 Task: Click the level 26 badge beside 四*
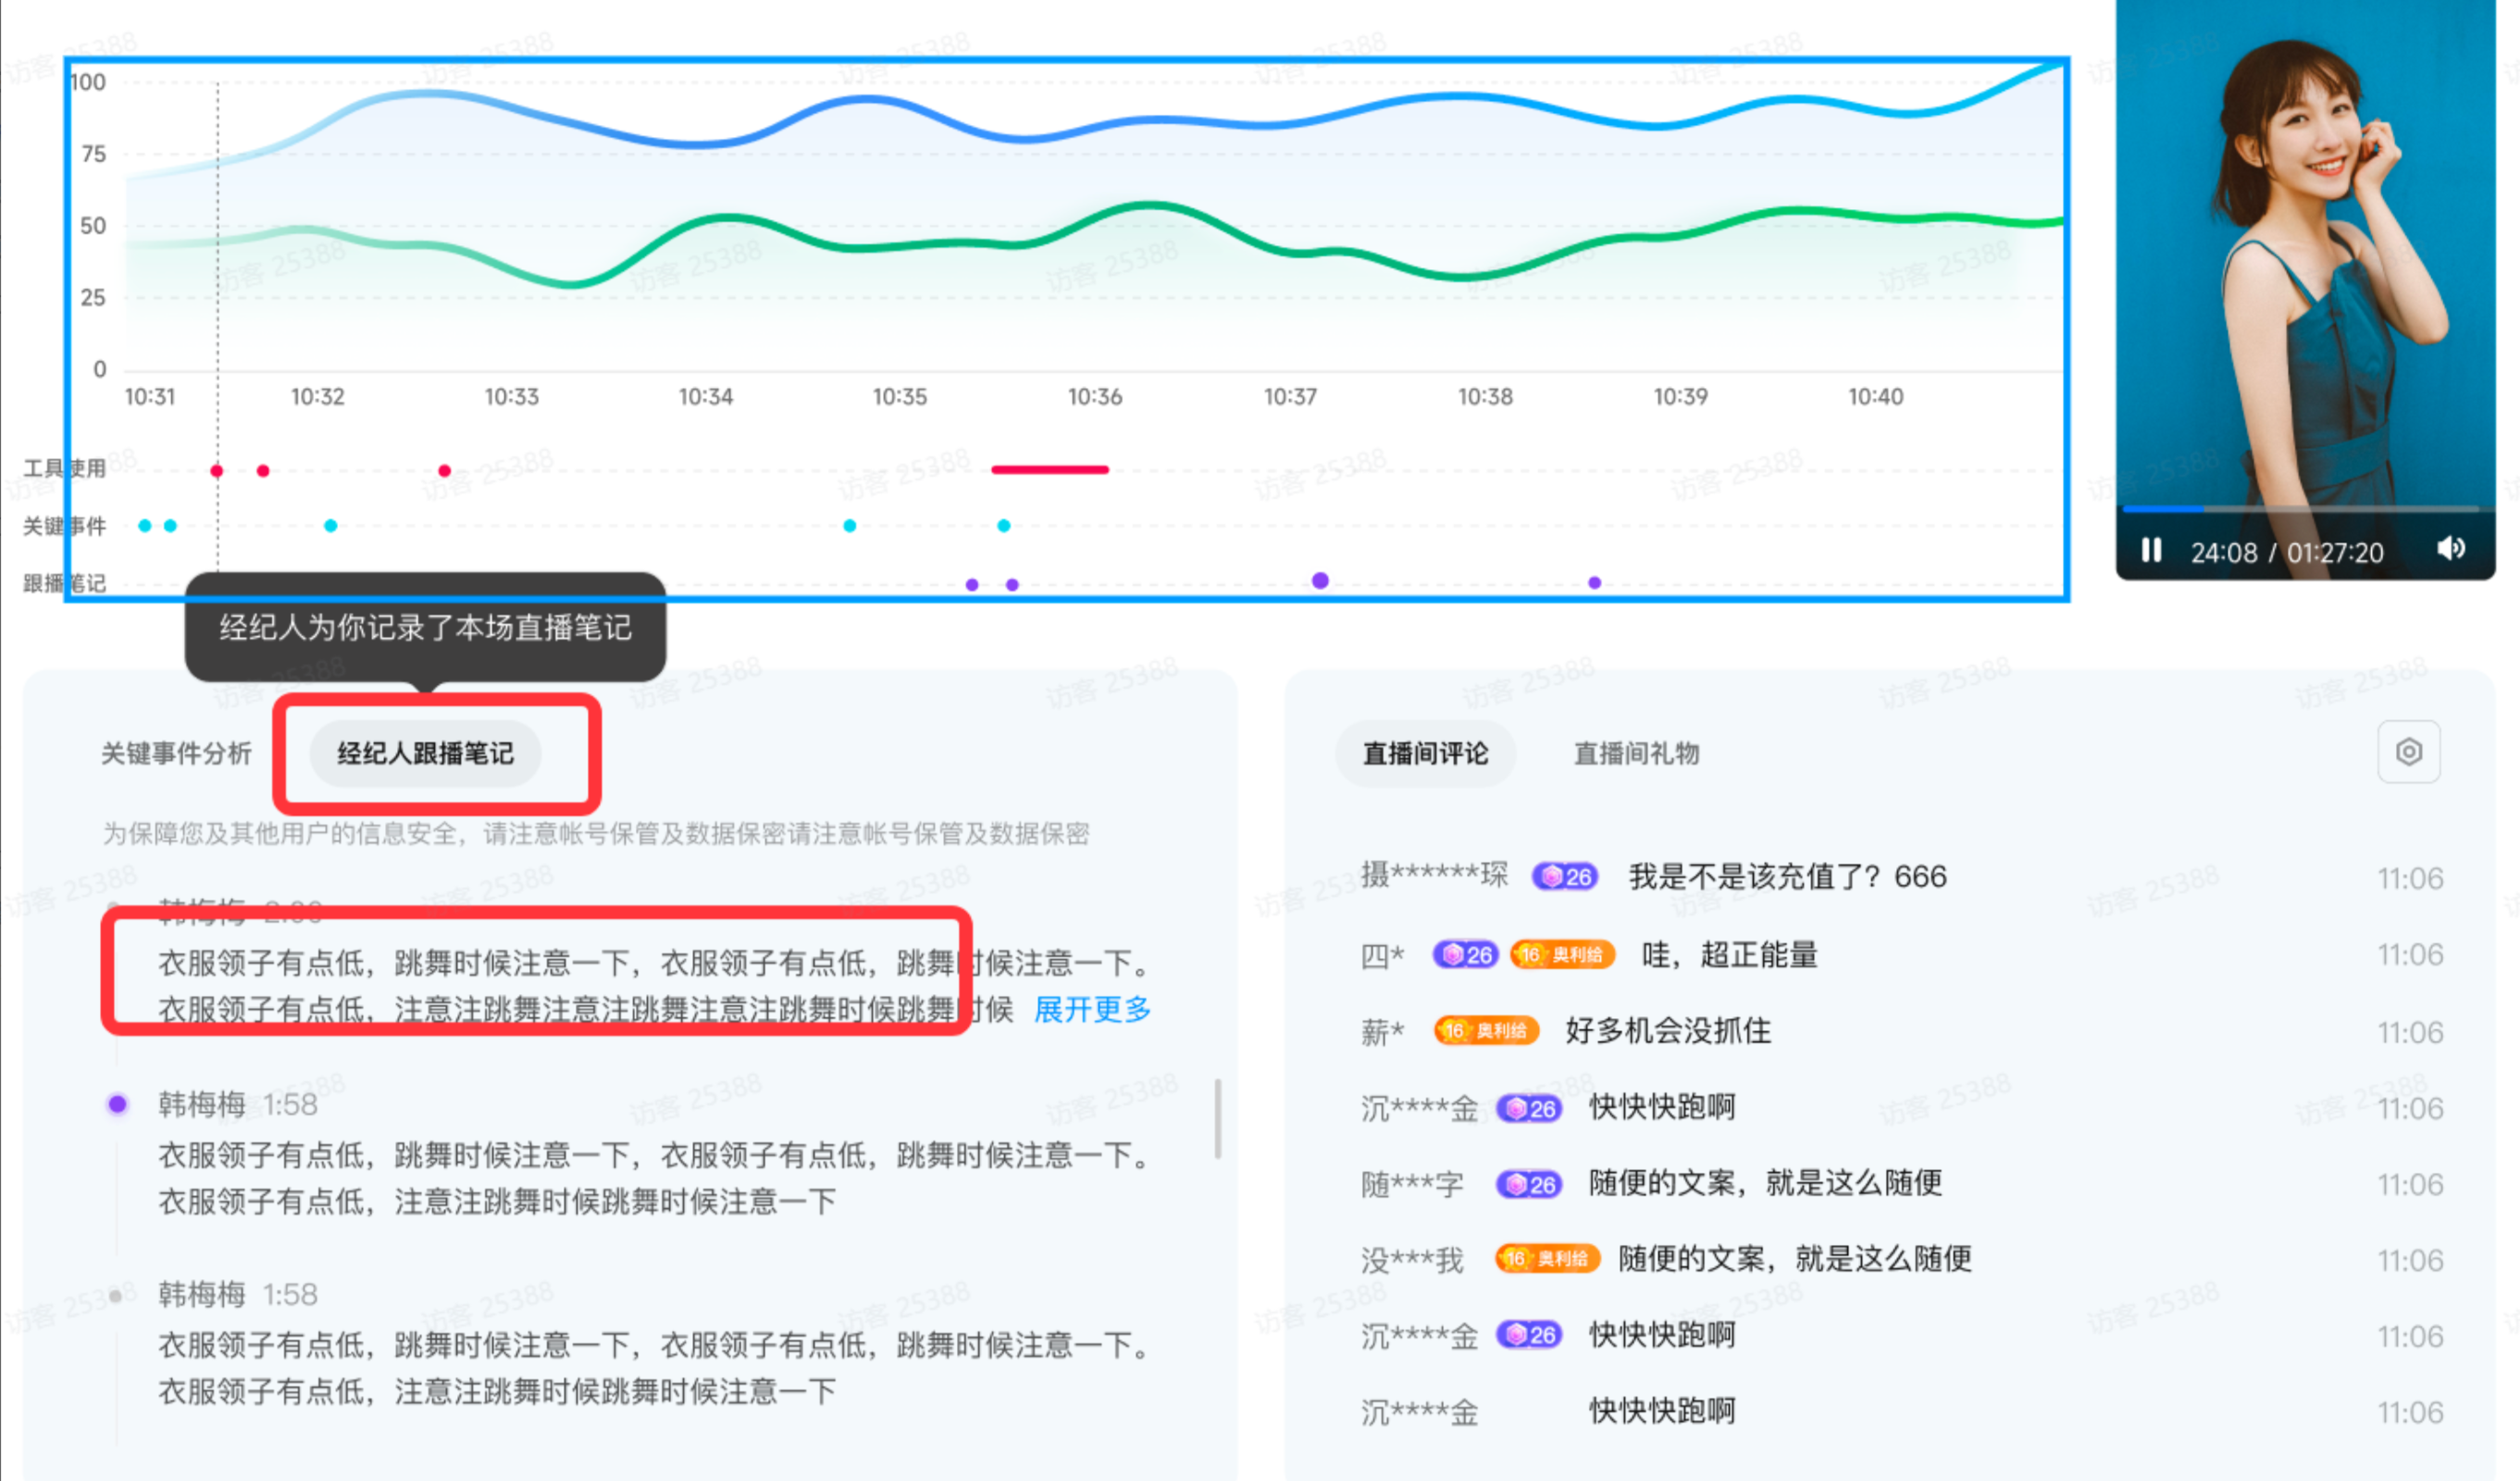click(x=1465, y=955)
